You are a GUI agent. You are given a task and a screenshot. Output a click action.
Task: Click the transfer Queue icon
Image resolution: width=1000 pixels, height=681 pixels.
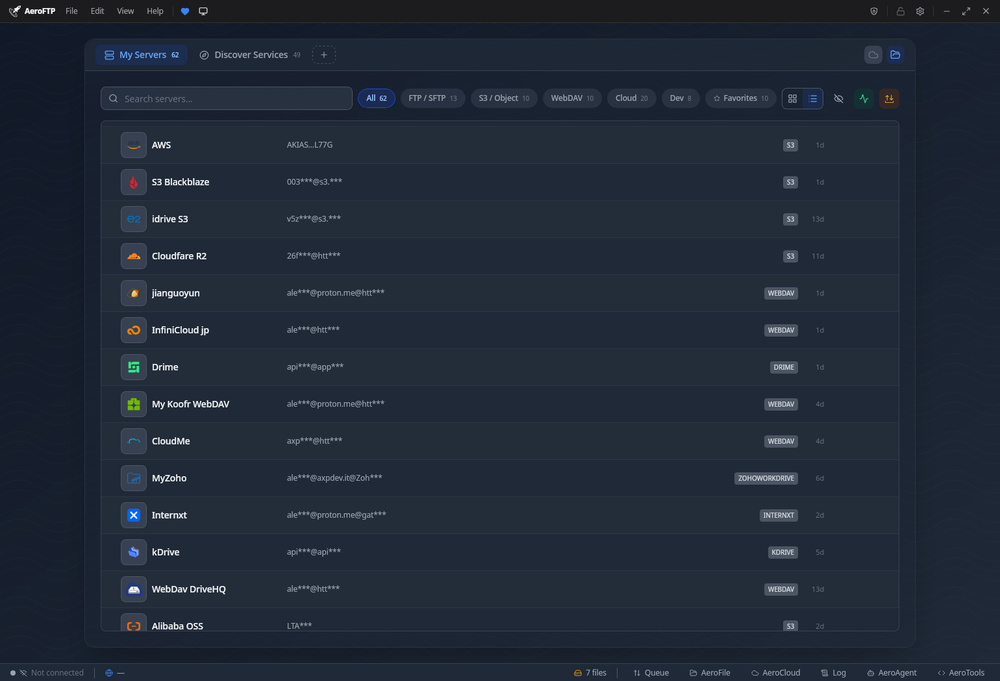point(651,672)
